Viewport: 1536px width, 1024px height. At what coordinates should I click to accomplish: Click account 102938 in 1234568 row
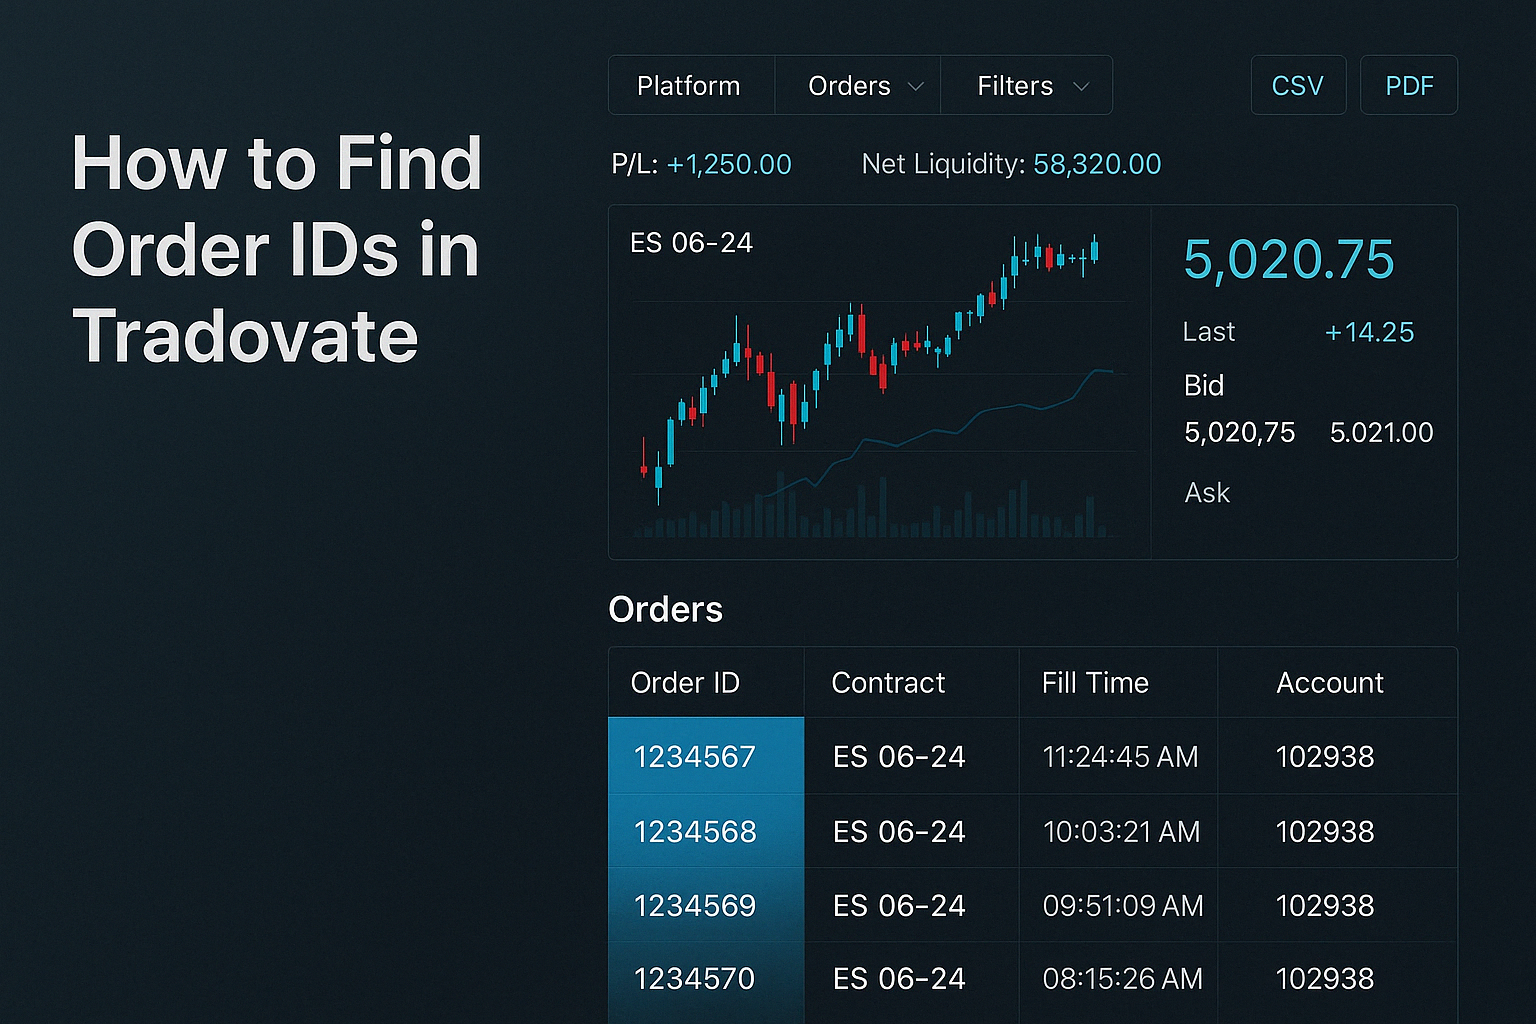point(1325,832)
